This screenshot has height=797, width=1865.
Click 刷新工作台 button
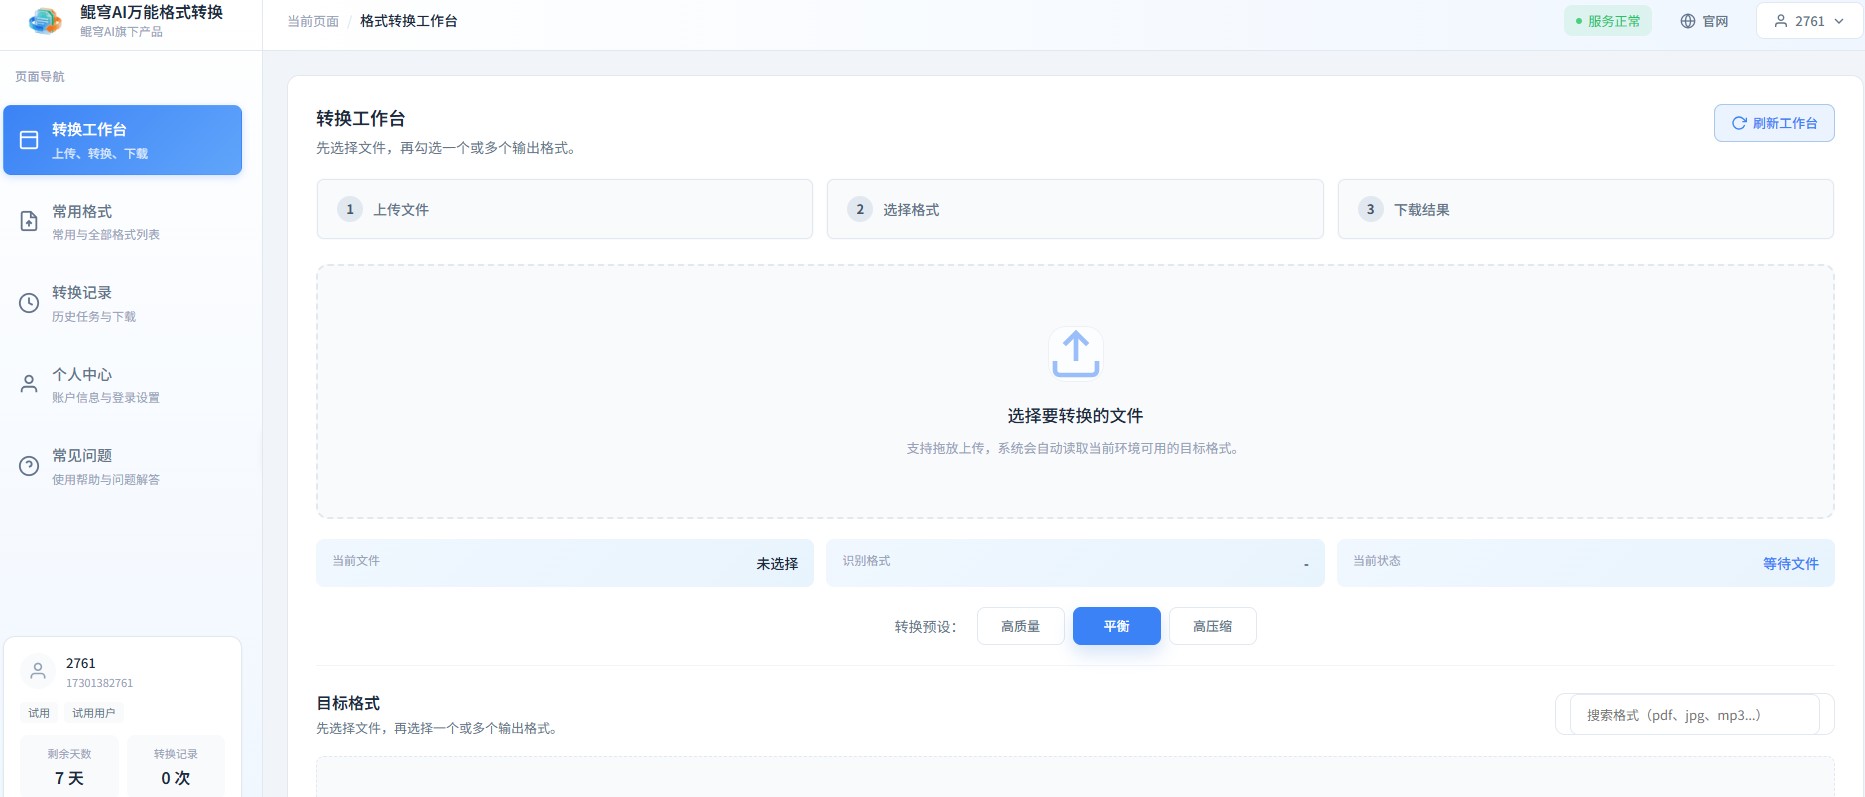(x=1774, y=123)
